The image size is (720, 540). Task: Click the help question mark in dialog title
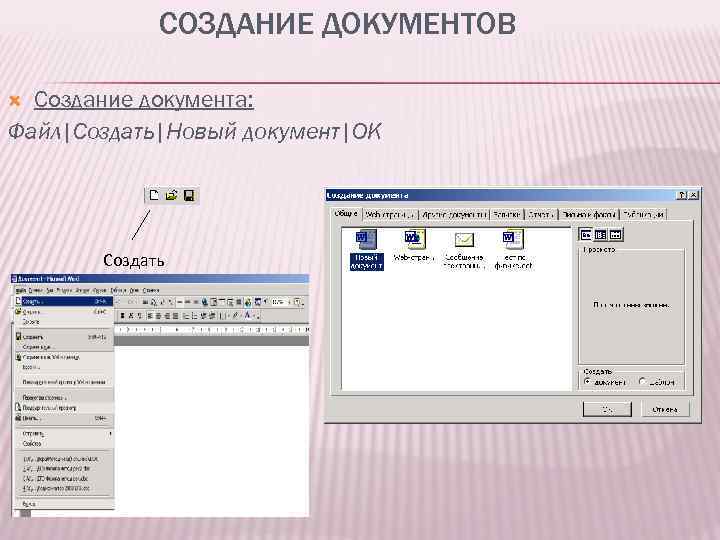pos(682,195)
